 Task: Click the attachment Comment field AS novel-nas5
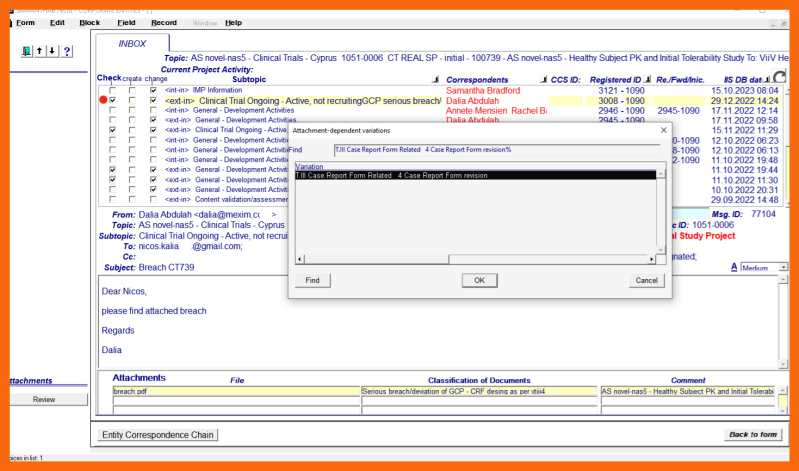pos(687,391)
